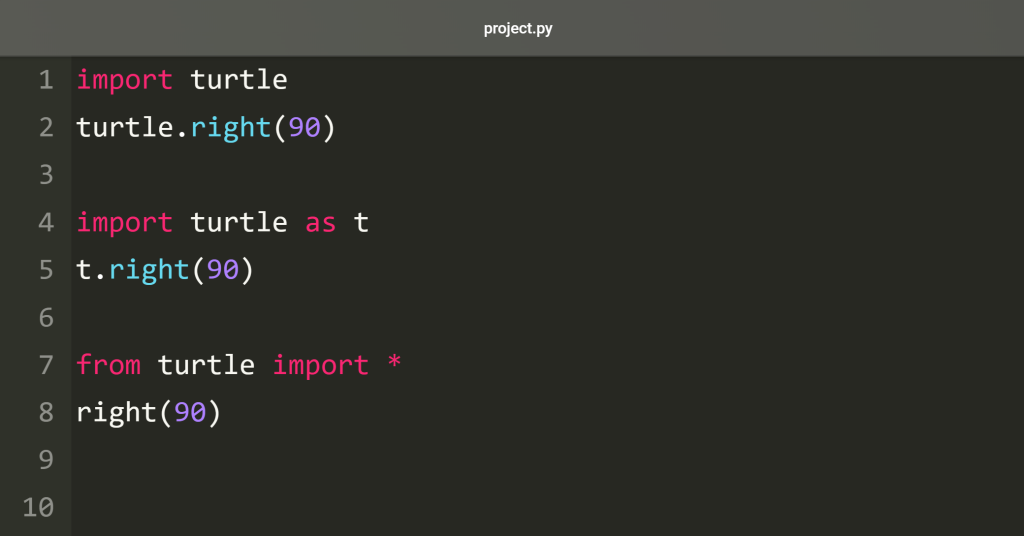
Task: Place cursor on 'import' keyword on line 1
Action: click(x=125, y=80)
